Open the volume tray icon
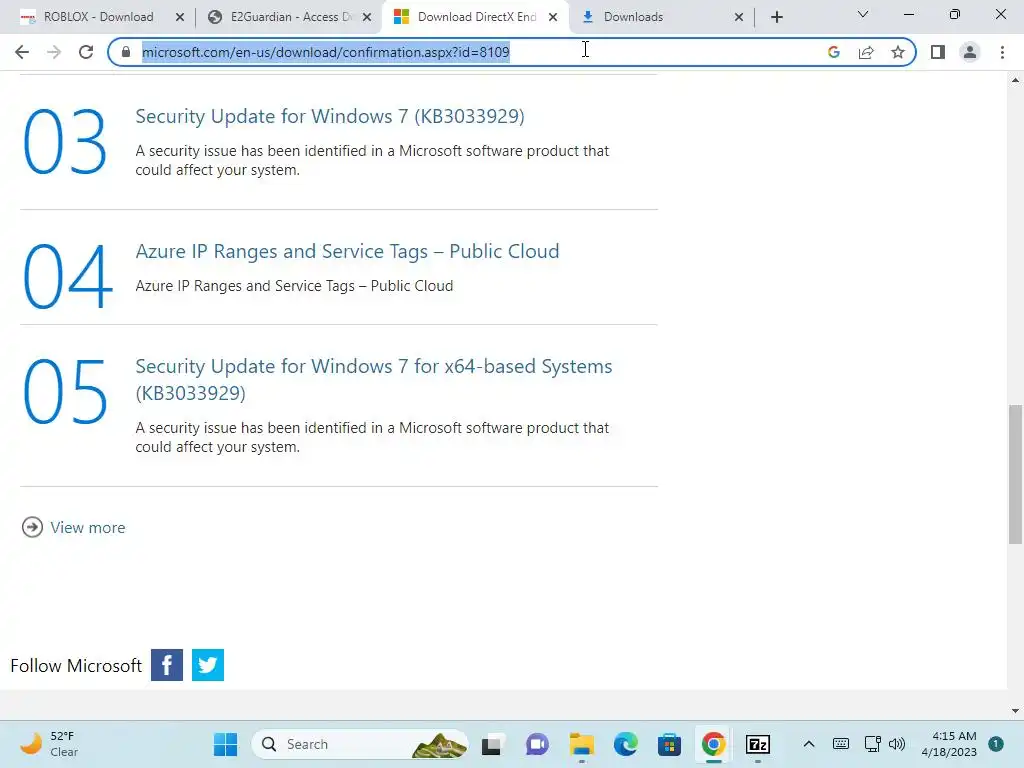Image resolution: width=1024 pixels, height=768 pixels. pos(897,744)
